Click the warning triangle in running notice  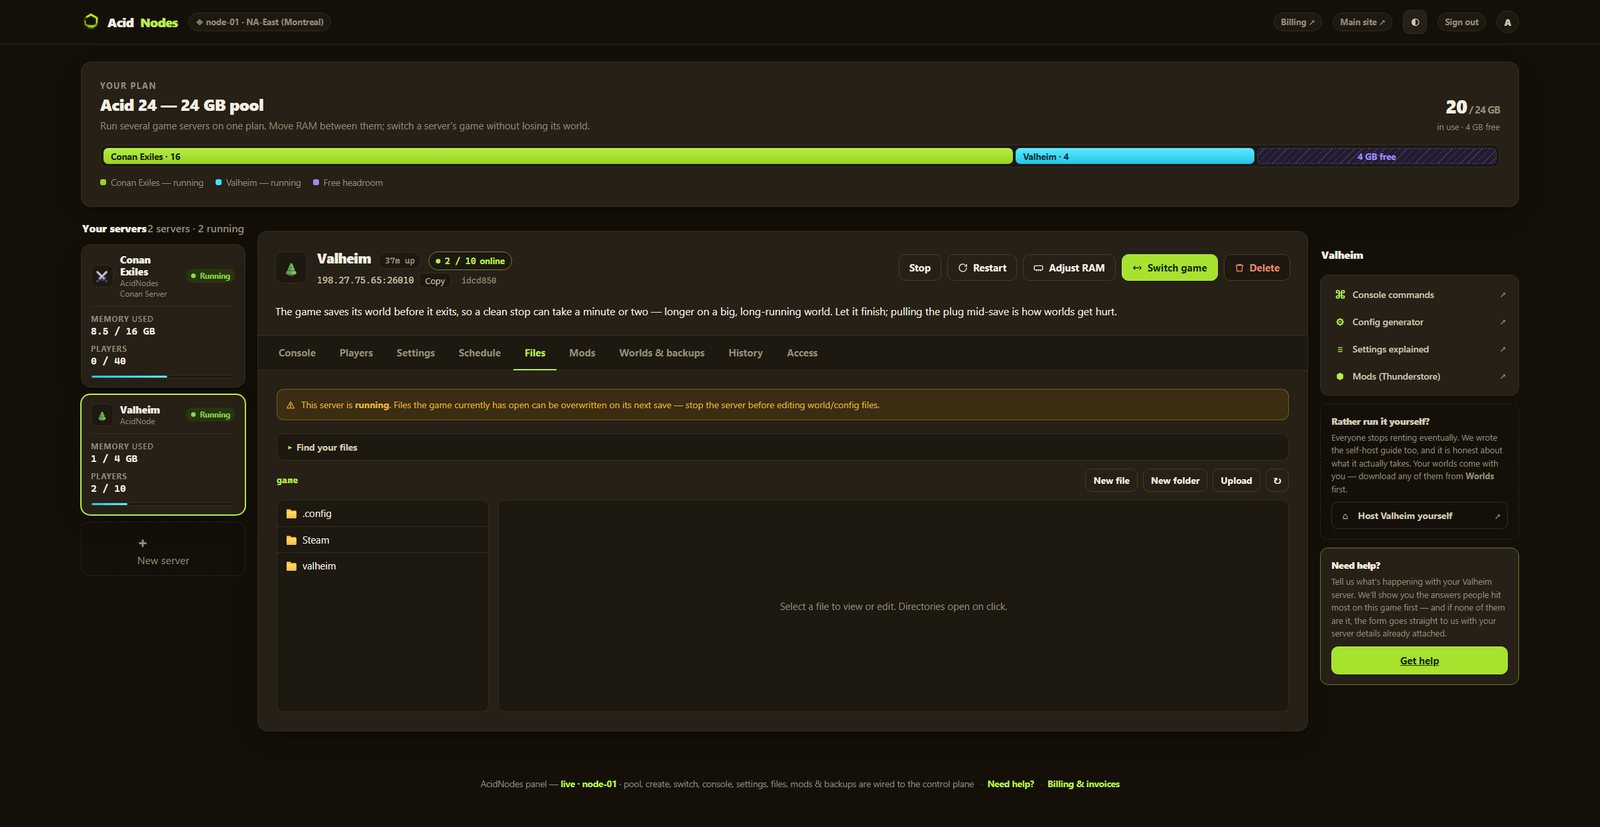291,405
